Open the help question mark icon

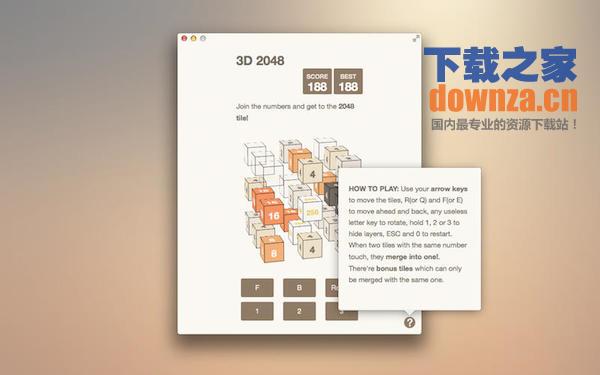(409, 322)
